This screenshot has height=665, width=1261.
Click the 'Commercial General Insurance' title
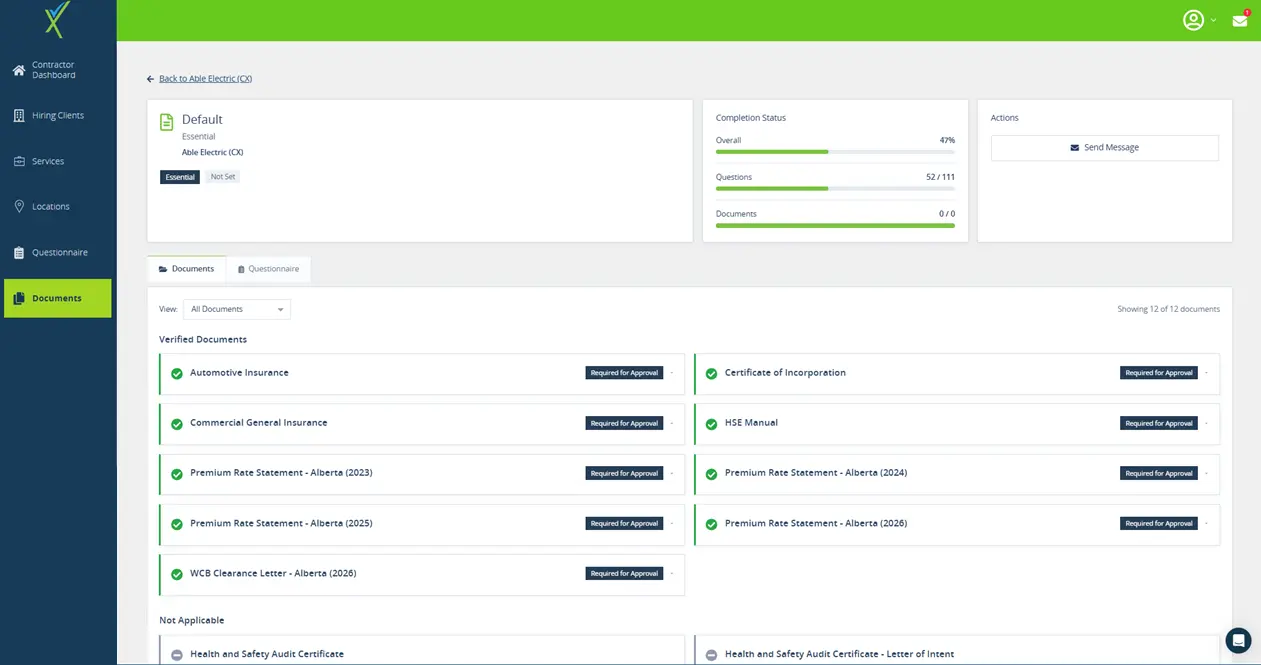pyautogui.click(x=259, y=423)
